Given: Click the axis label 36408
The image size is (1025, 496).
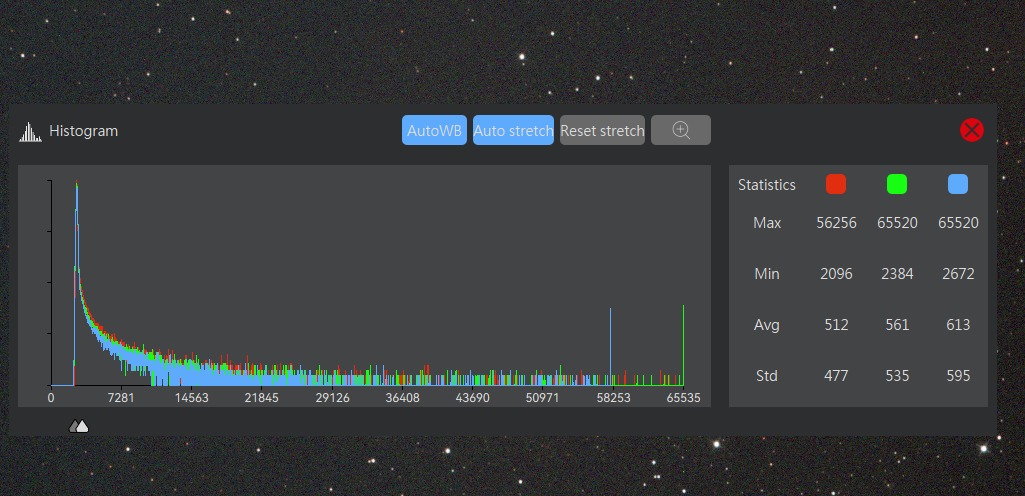Looking at the screenshot, I should point(403,397).
